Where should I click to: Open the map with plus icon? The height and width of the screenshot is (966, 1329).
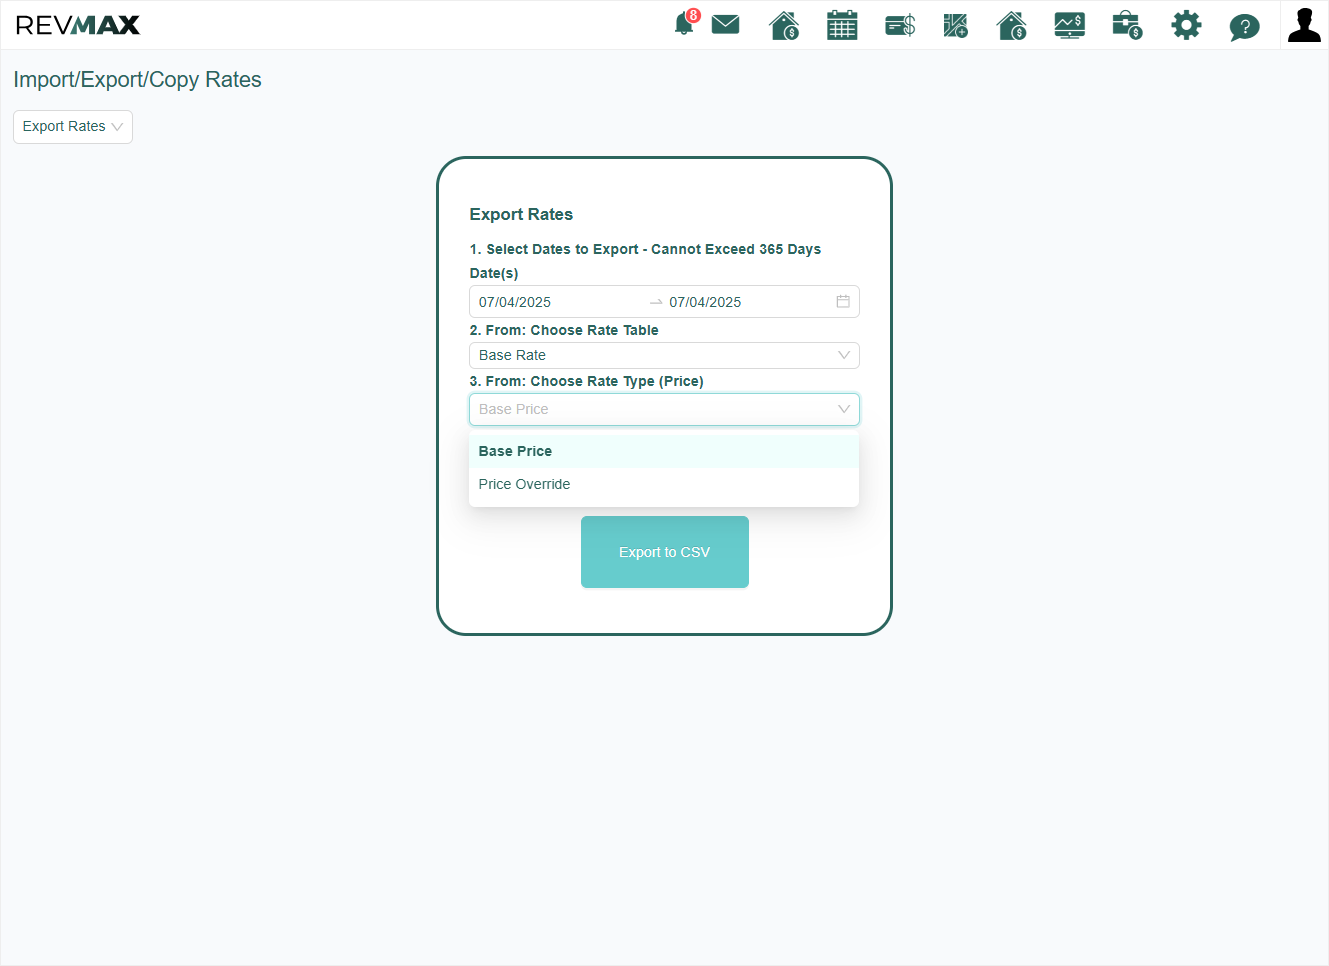(956, 25)
